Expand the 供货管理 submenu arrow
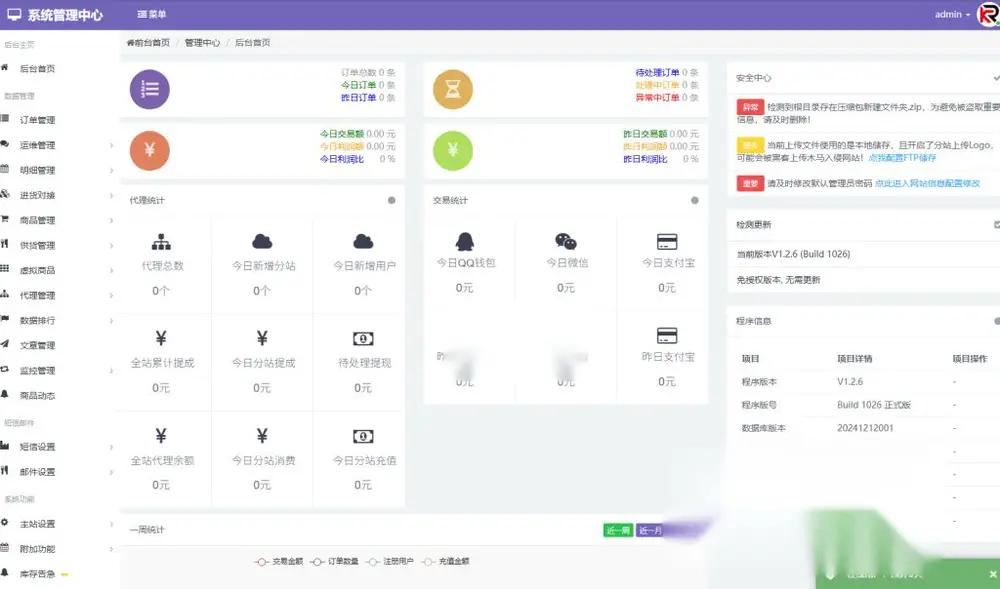The image size is (1000, 589). 111,245
